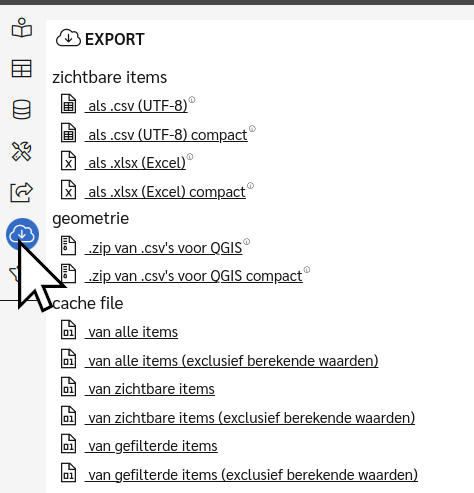The image size is (474, 493).
Task: Download cache file van alle items
Action: [131, 332]
